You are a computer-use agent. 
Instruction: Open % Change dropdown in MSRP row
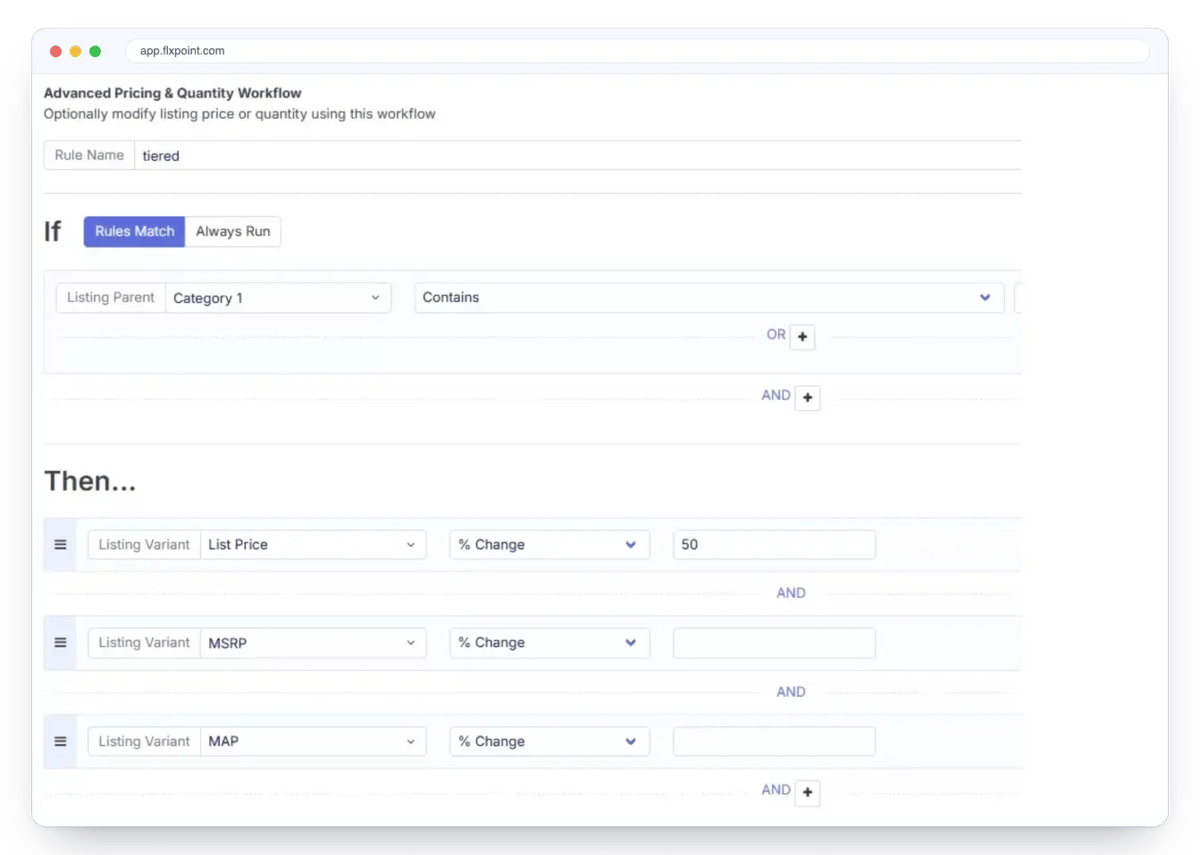[549, 643]
